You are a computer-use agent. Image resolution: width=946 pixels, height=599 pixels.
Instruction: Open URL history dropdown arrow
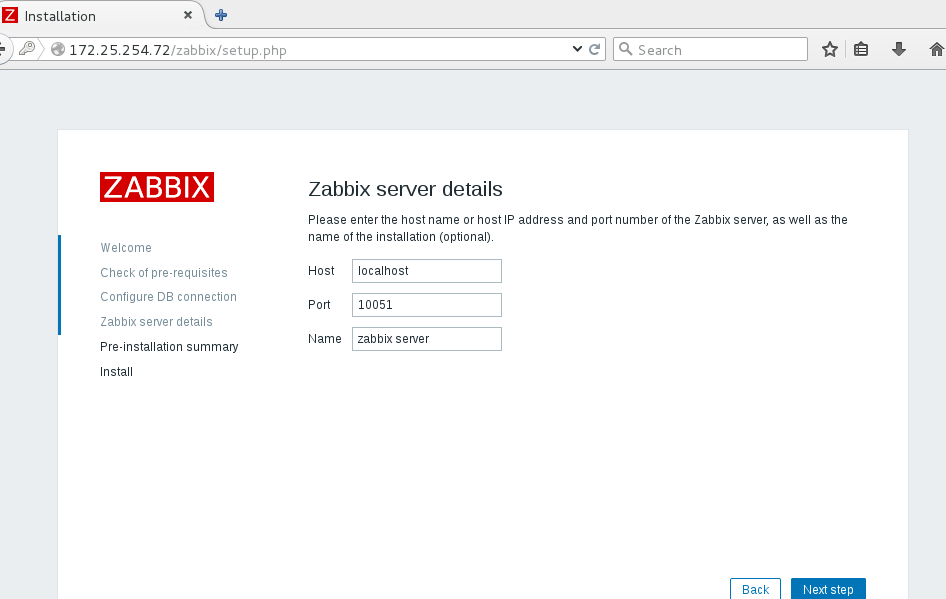click(577, 49)
